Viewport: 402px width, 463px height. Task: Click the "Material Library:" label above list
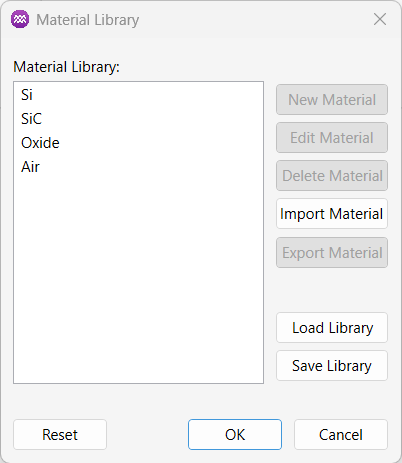66,67
